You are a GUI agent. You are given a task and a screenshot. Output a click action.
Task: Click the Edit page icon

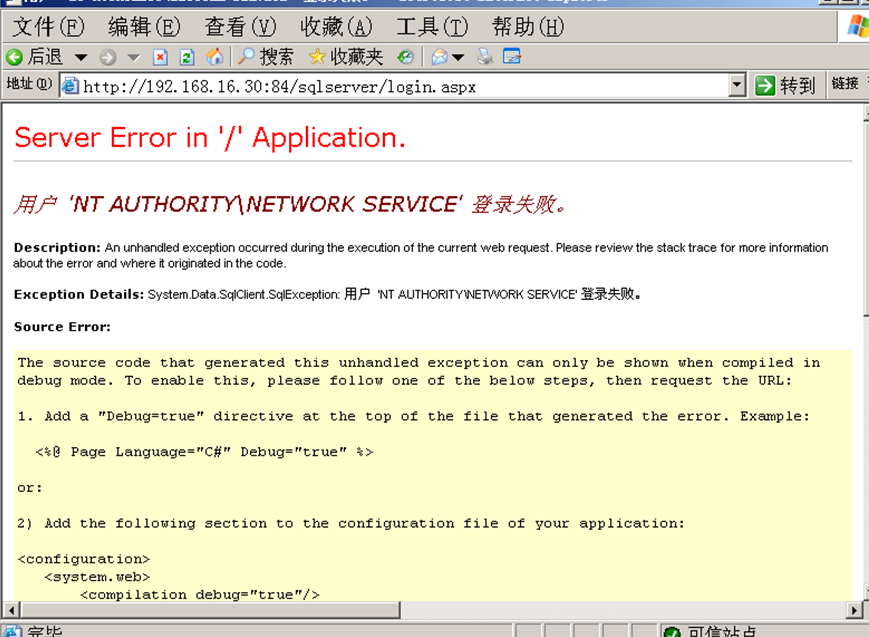pyautogui.click(x=511, y=57)
